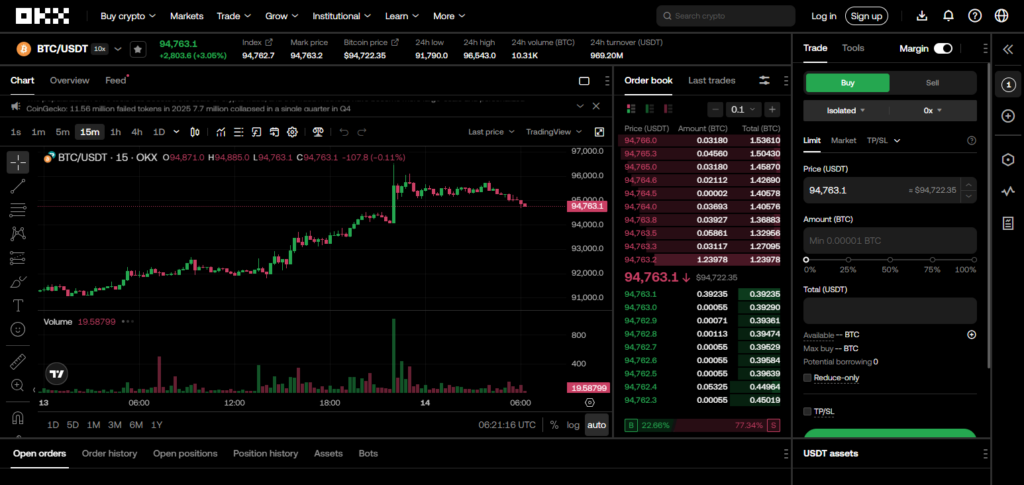Set chart range to 1M

tap(93, 425)
